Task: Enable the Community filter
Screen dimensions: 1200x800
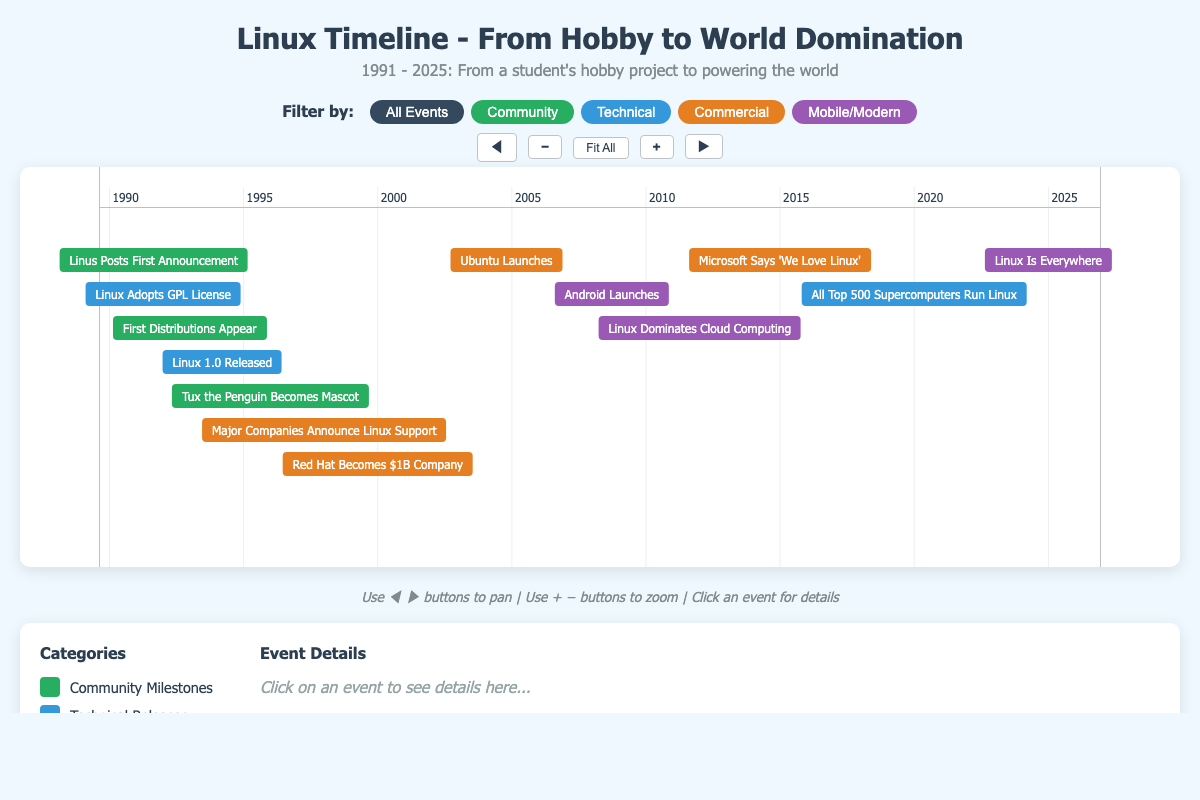Action: (522, 111)
